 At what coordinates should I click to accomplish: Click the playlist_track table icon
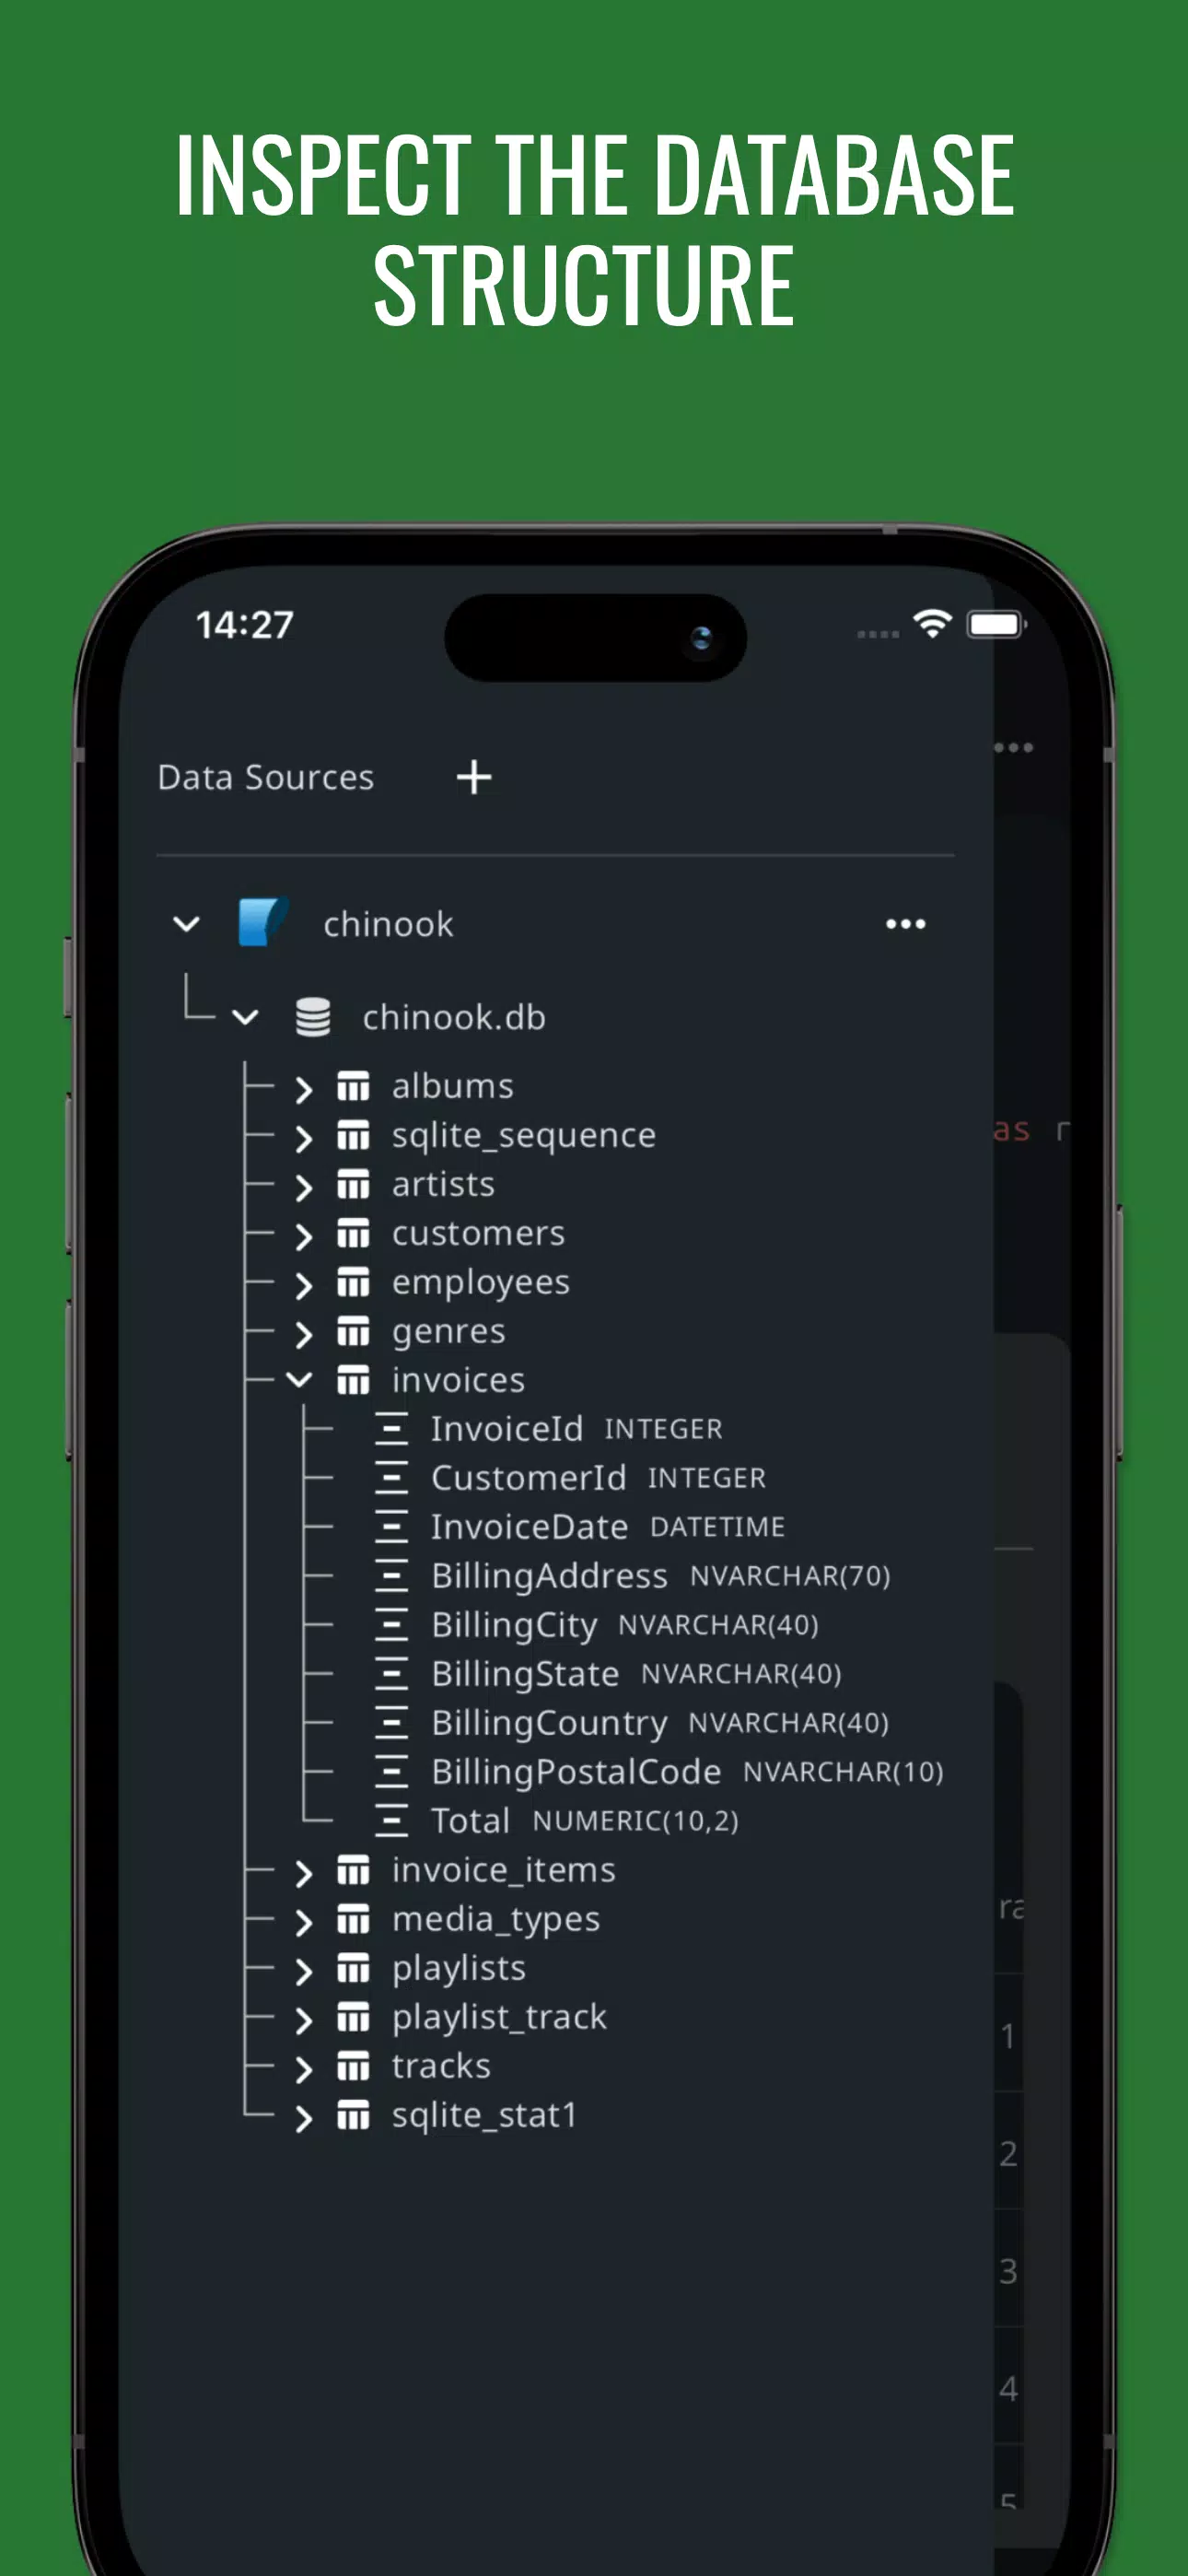point(353,2017)
